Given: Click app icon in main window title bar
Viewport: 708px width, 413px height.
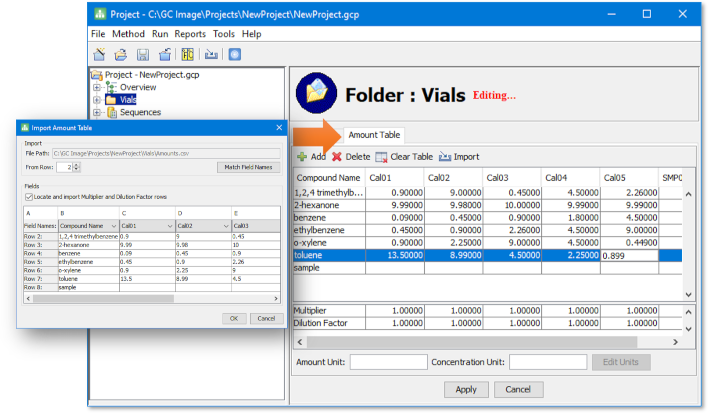Looking at the screenshot, I should [100, 14].
